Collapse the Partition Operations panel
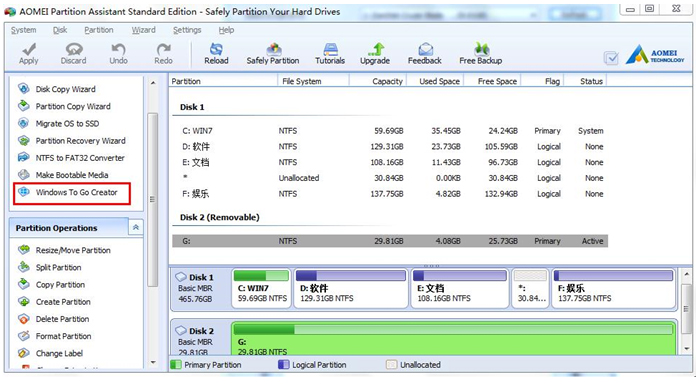 tap(136, 227)
